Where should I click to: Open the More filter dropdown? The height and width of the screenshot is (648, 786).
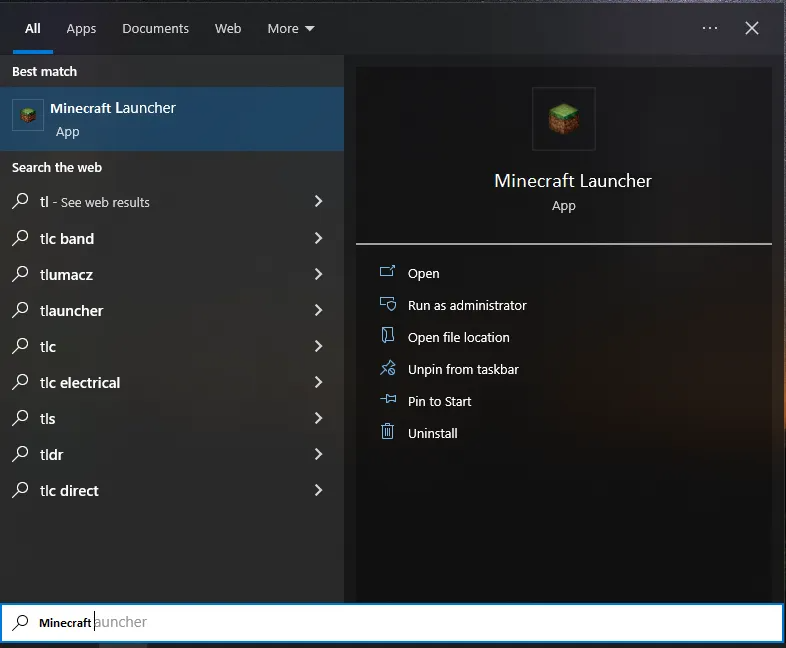(x=290, y=29)
